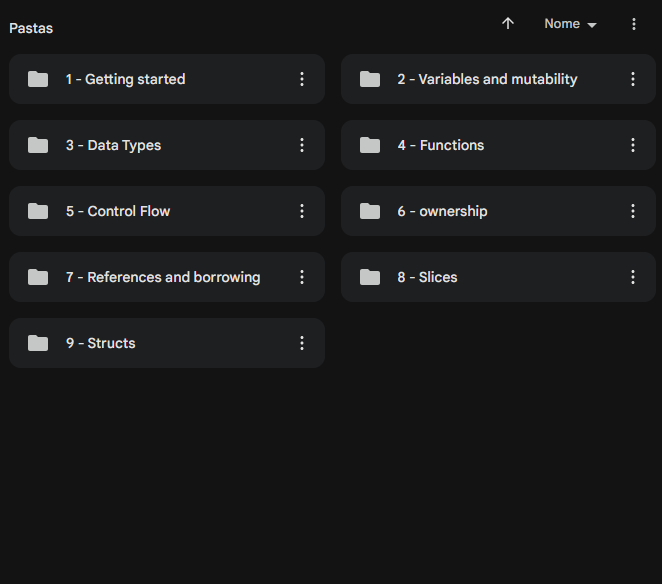Image resolution: width=662 pixels, height=584 pixels.
Task: Open options for 8 - Slices
Action: [633, 277]
